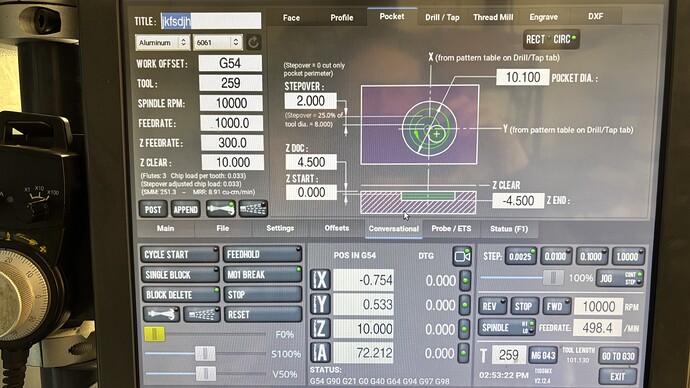690x388 pixels.
Task: Open the 6061 alloy dropdown
Action: click(x=218, y=43)
